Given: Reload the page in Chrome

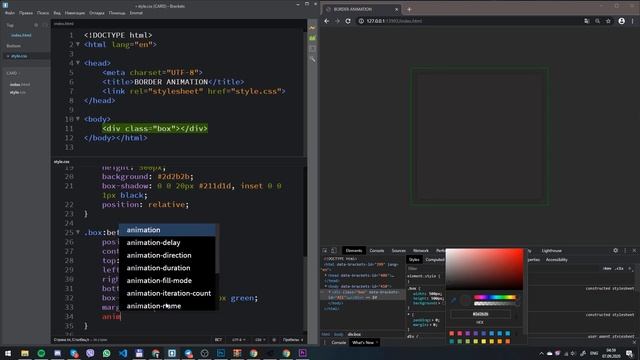Looking at the screenshot, I should 348,21.
